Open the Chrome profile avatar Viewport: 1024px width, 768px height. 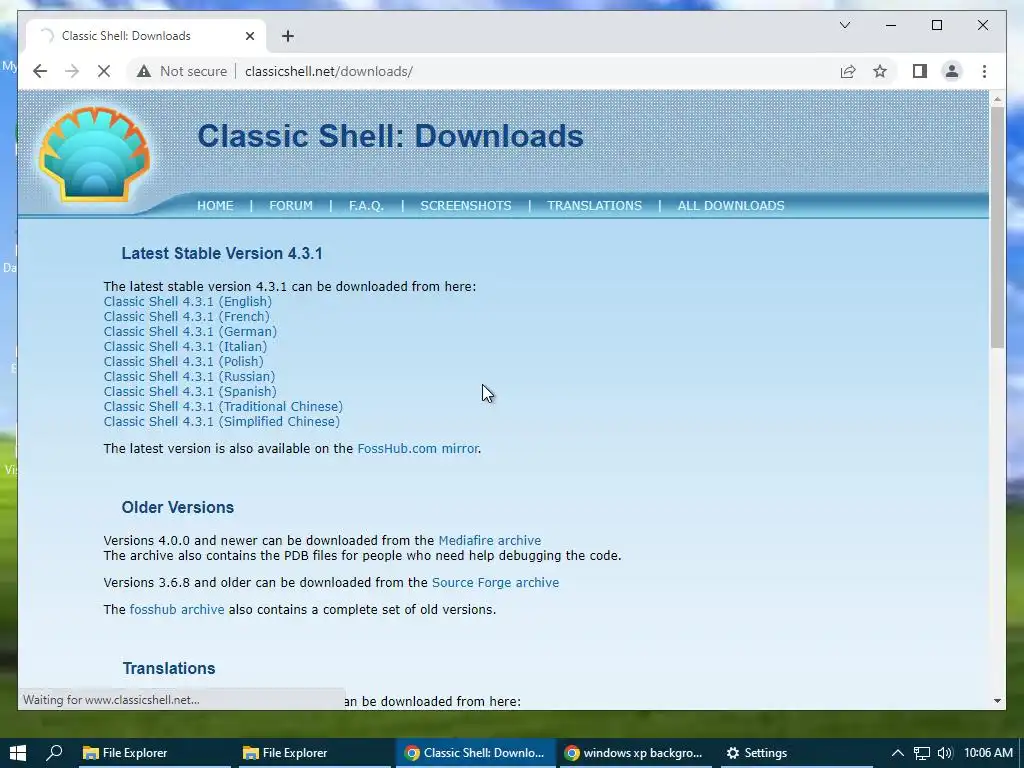click(952, 71)
